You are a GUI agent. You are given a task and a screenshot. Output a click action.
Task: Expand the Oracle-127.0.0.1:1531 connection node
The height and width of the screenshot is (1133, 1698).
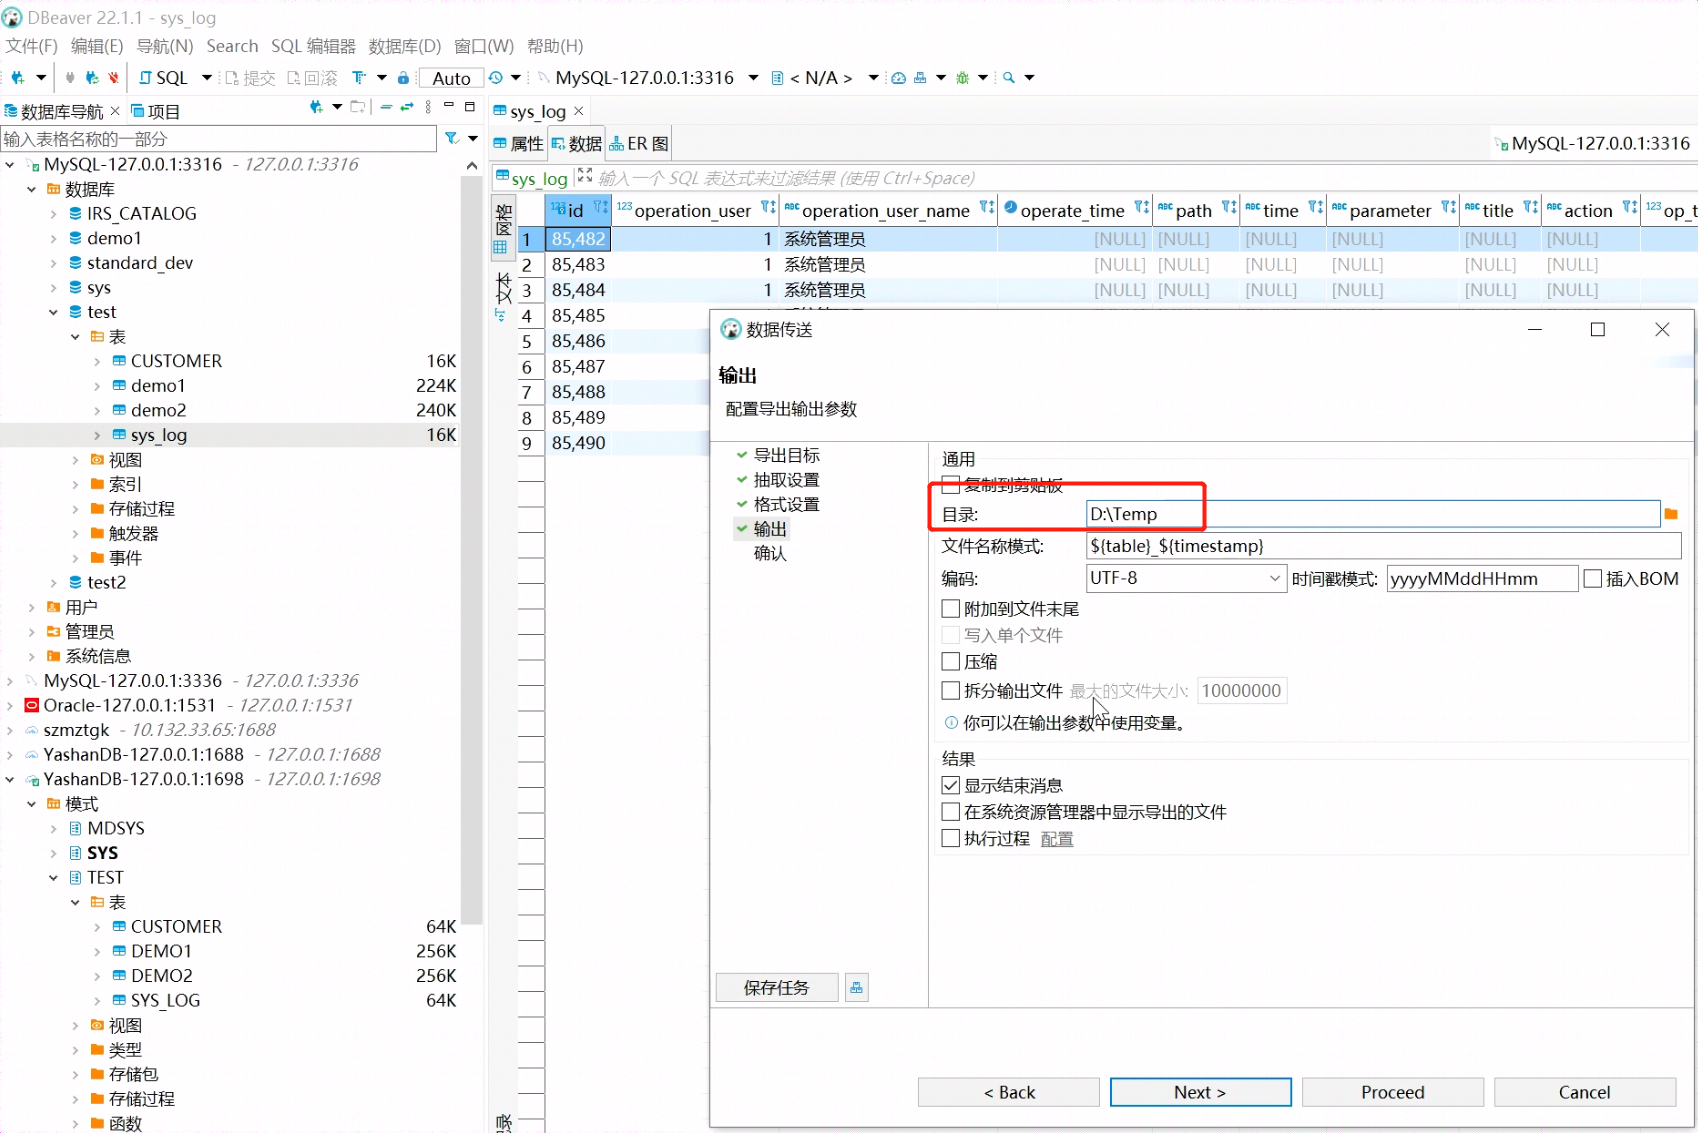(x=10, y=705)
